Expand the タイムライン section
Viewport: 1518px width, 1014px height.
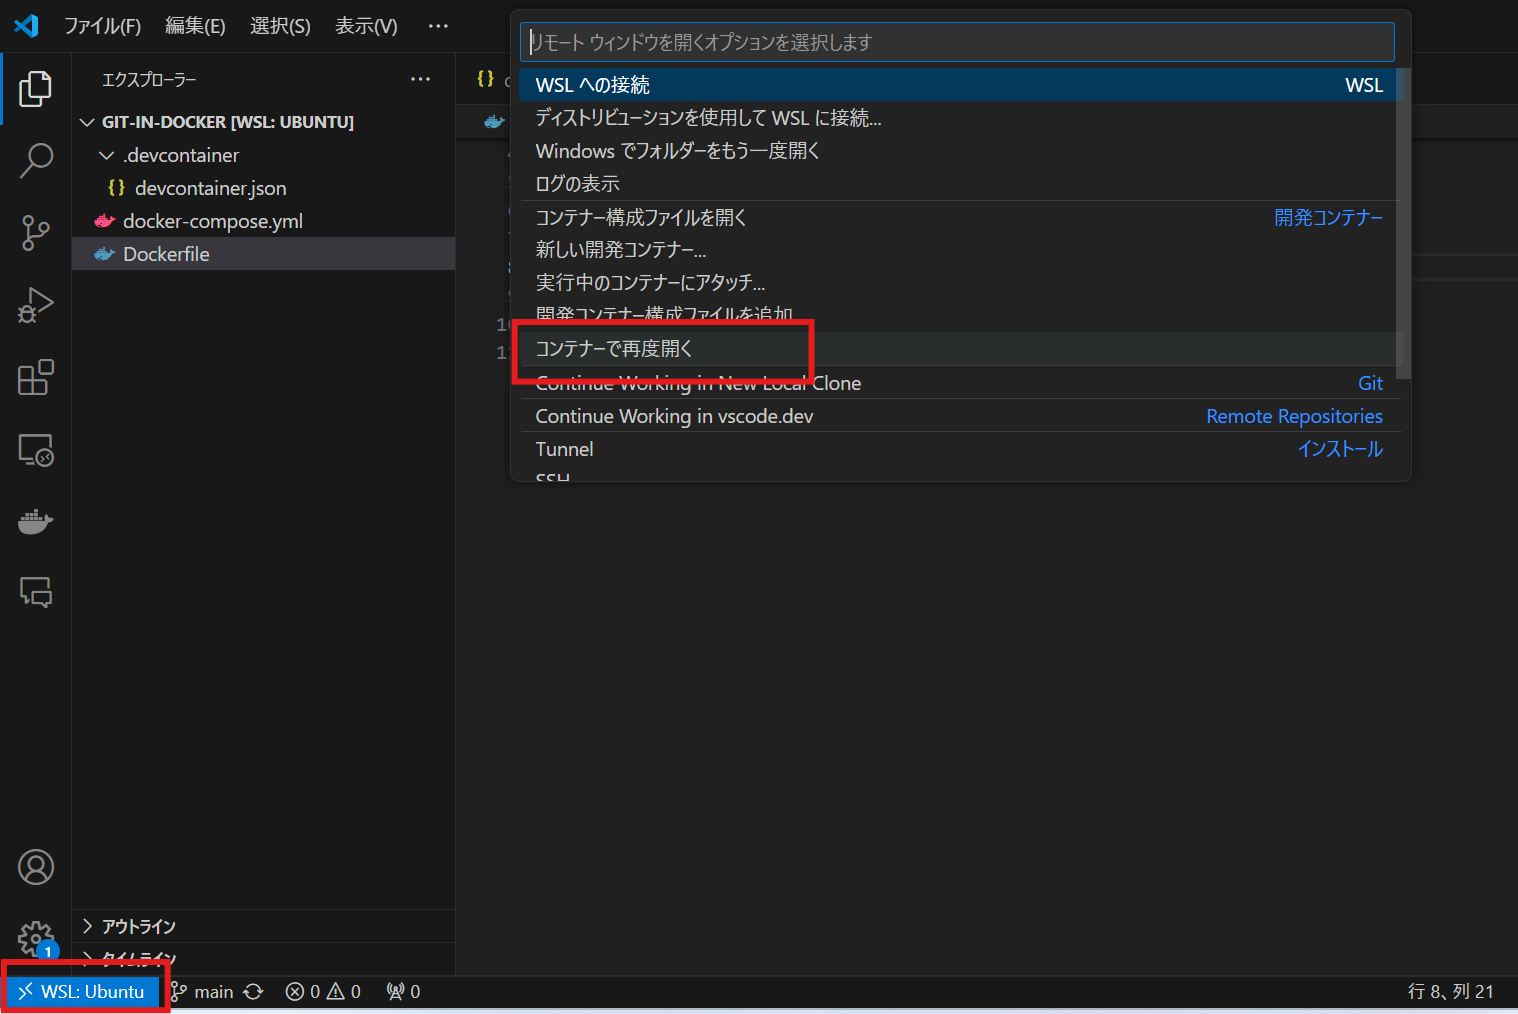(264, 958)
